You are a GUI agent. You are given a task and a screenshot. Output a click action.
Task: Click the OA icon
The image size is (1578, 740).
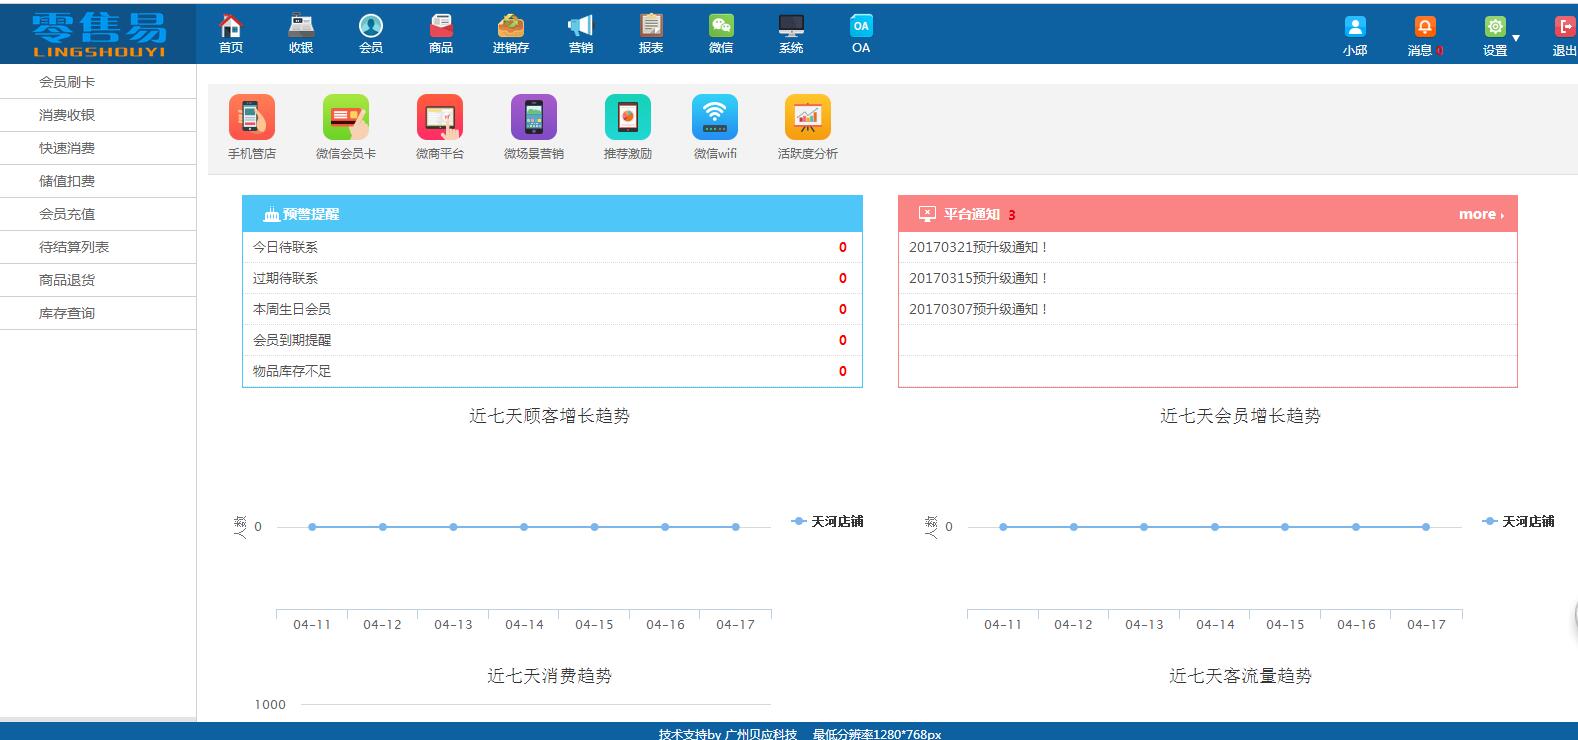tap(861, 25)
